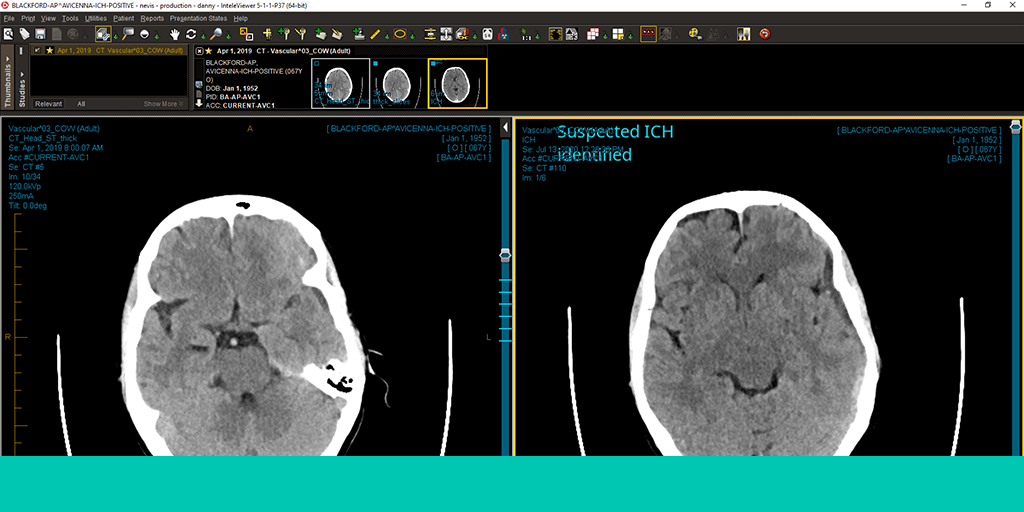
Task: Open dropdown arrow next to zoom tool
Action: pos(229,37)
